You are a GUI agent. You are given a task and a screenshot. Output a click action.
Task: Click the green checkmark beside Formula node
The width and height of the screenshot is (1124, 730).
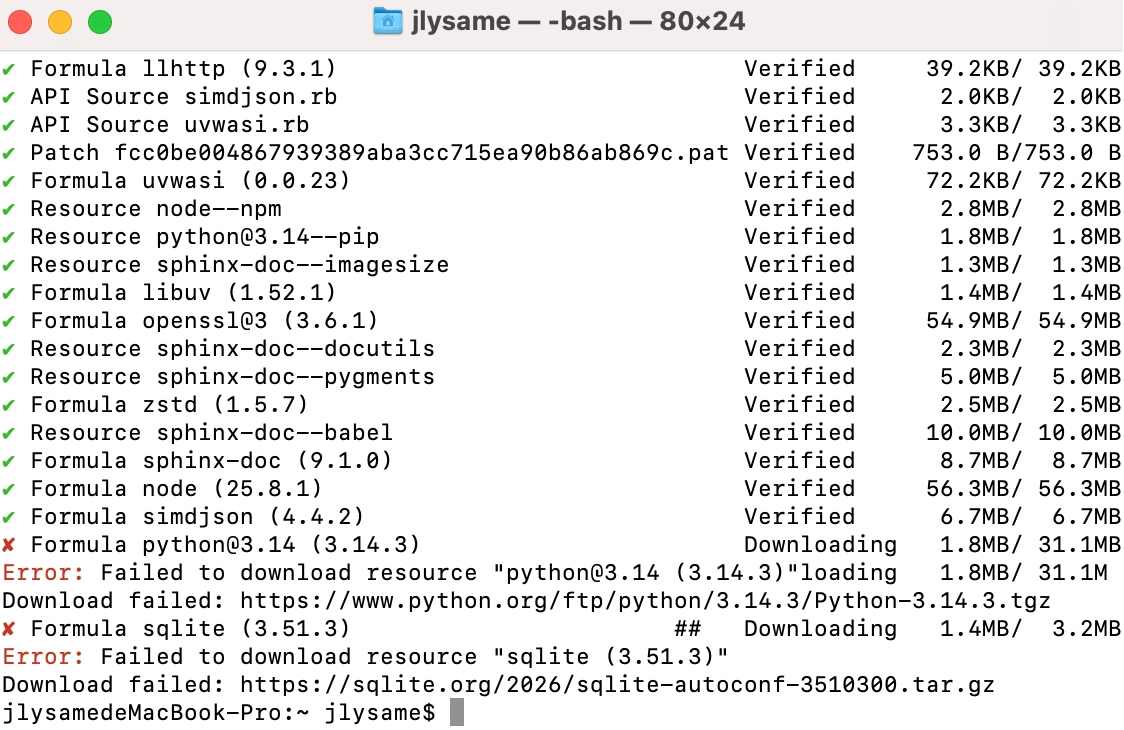tap(9, 489)
